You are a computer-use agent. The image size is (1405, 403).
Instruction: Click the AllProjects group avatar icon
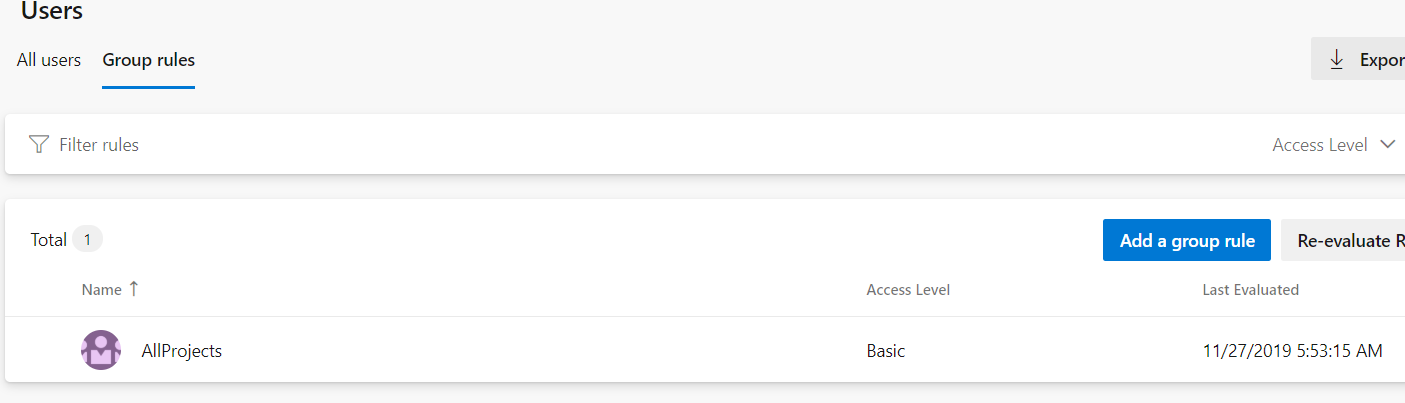coord(101,350)
